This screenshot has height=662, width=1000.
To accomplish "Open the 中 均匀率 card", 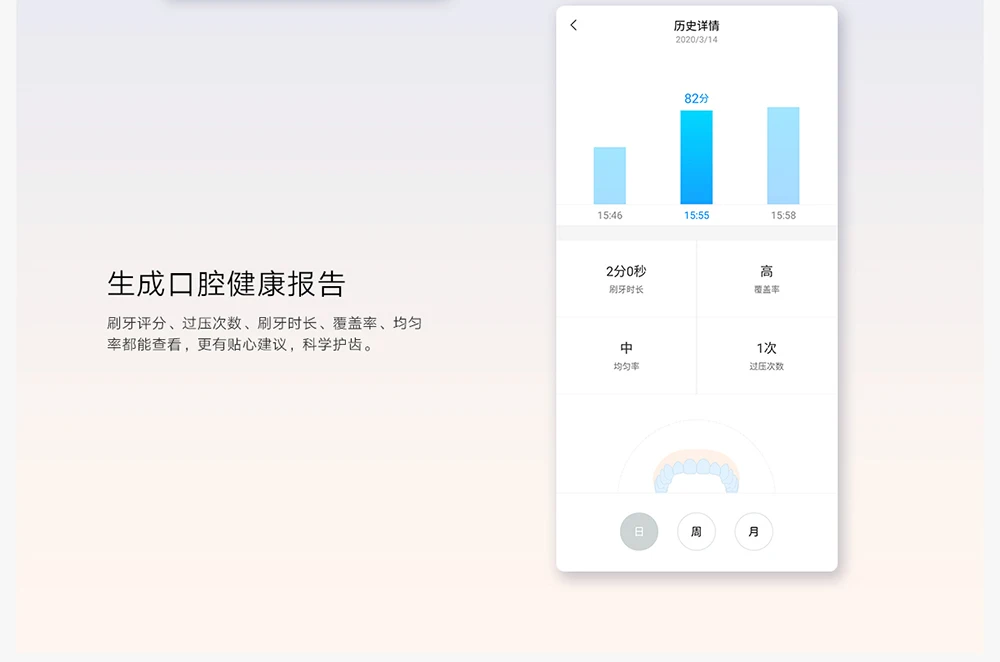I will tap(626, 356).
